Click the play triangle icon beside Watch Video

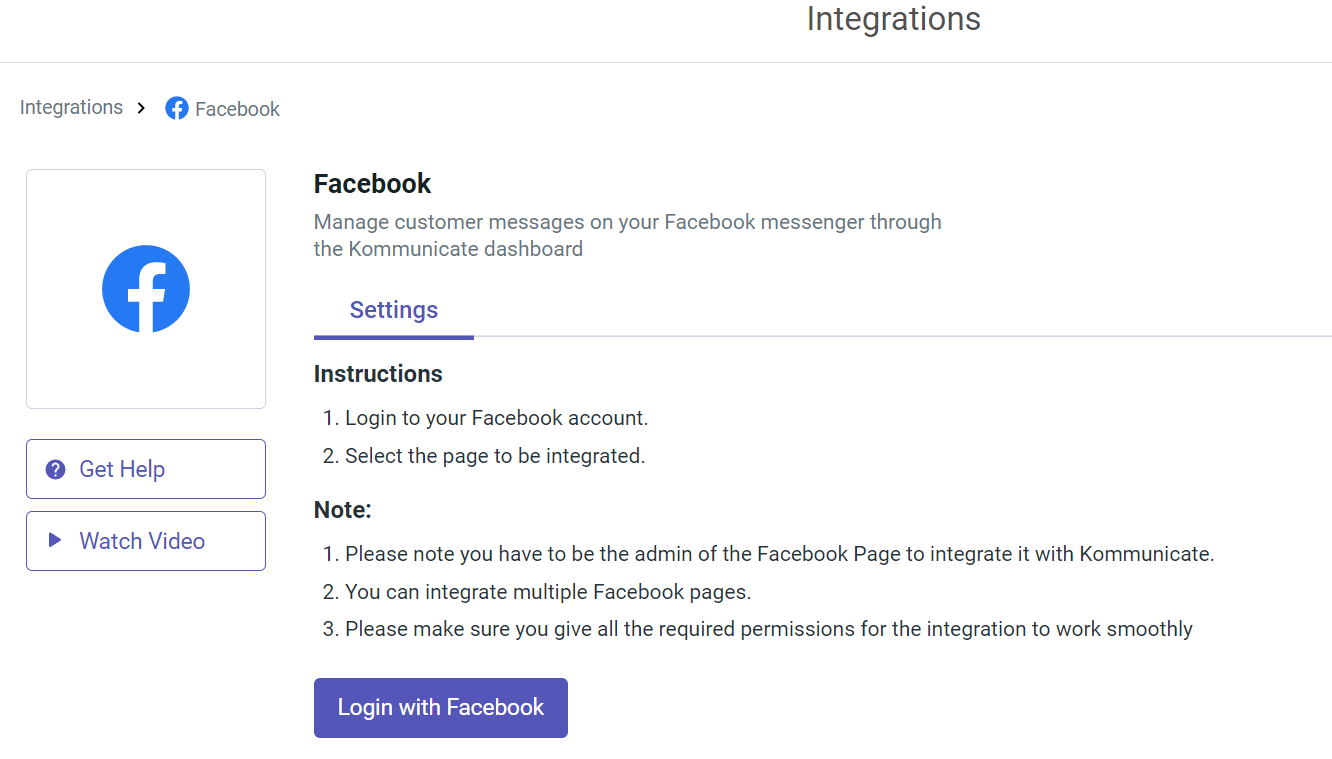[56, 540]
